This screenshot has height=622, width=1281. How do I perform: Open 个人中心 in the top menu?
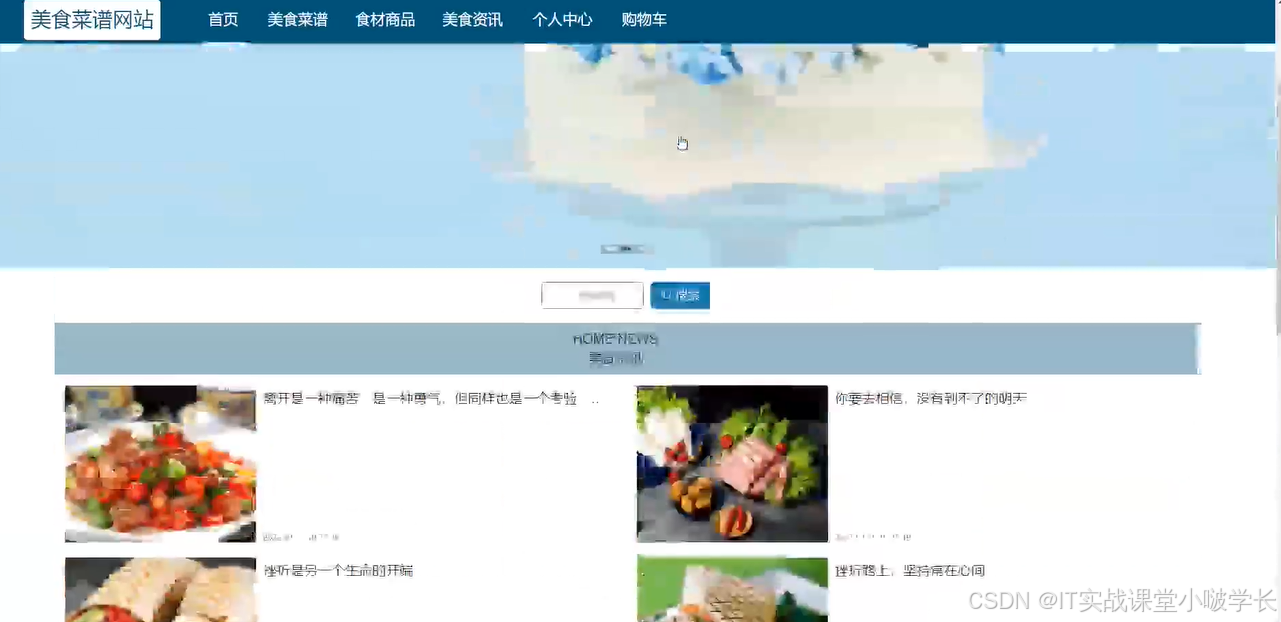pos(562,20)
